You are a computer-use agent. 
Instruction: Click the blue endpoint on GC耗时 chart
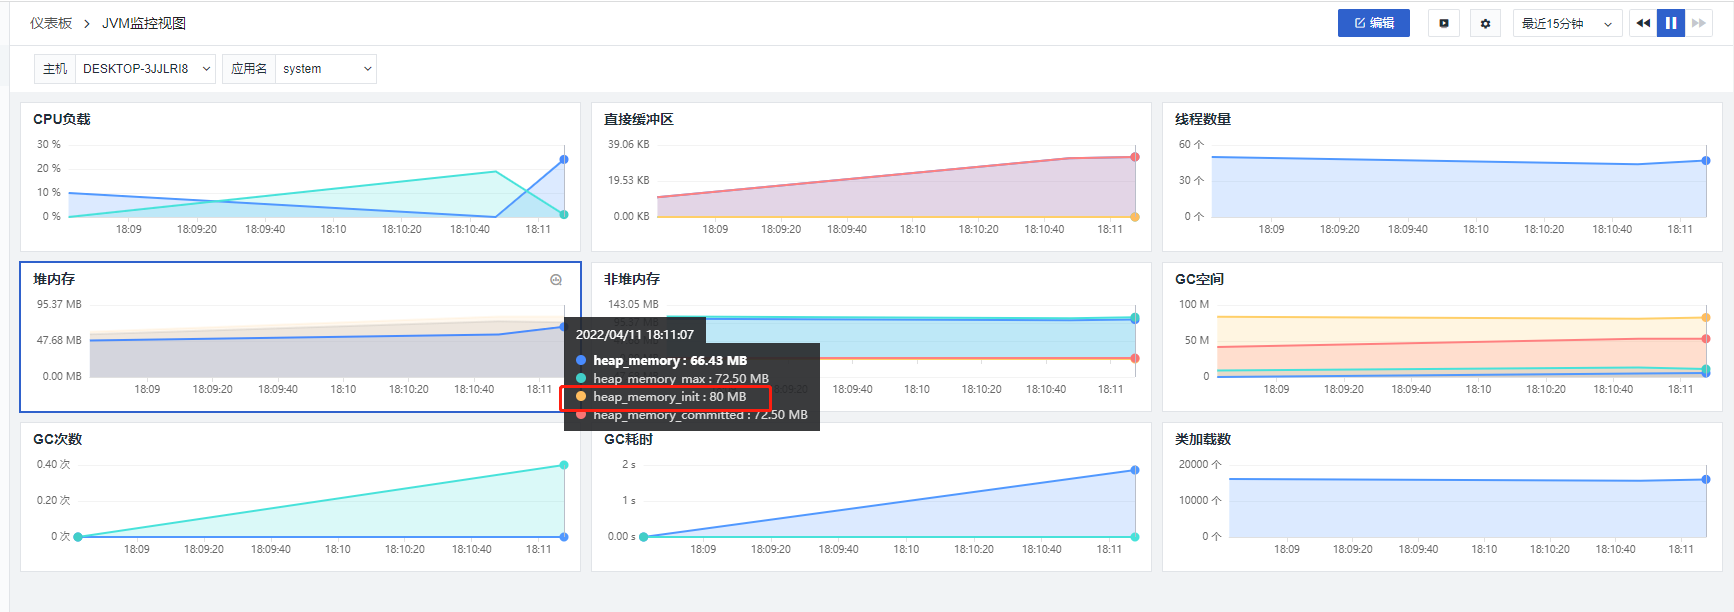click(x=1135, y=470)
